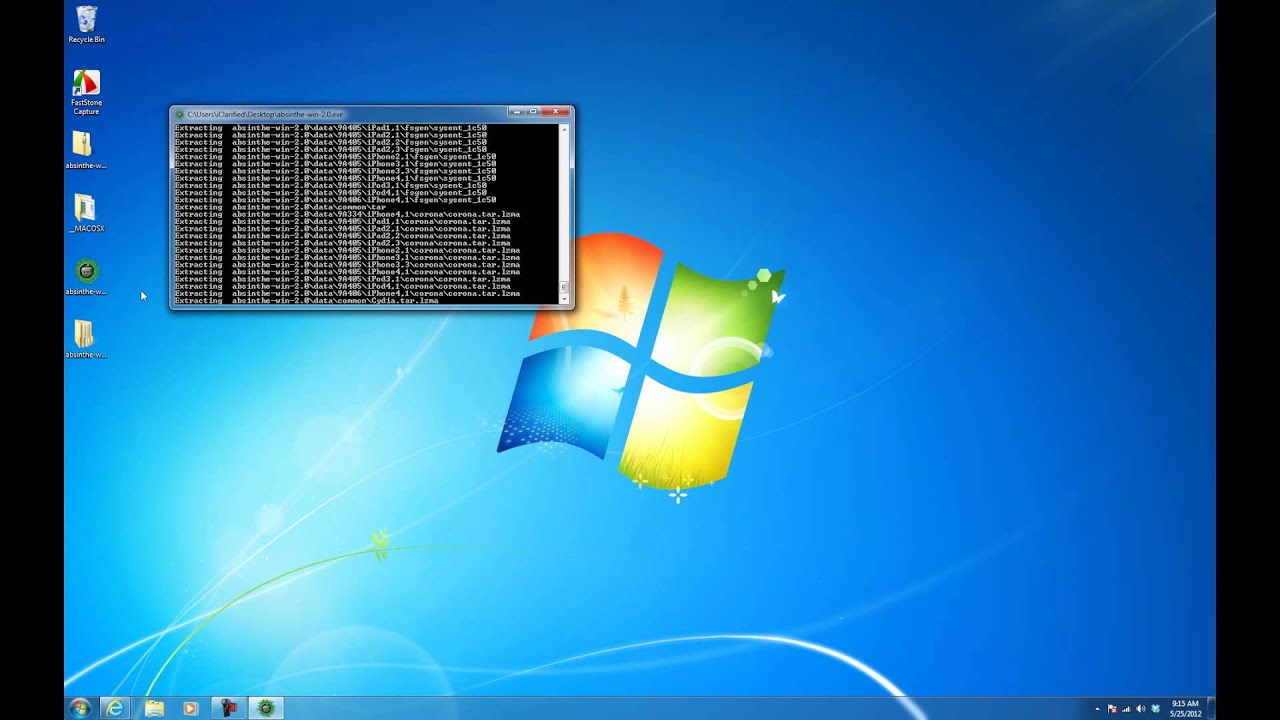
Task: Open the Windows Start menu orb
Action: 80,708
